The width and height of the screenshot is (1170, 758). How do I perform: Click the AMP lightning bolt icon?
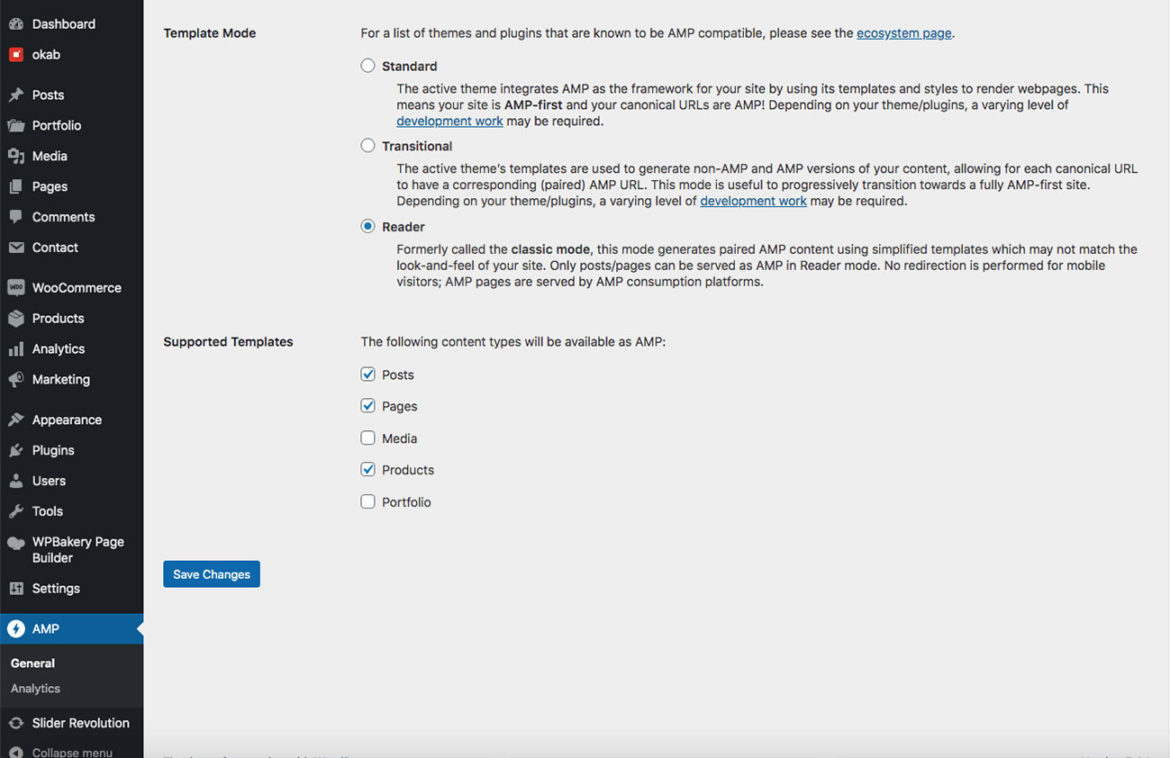(16, 629)
